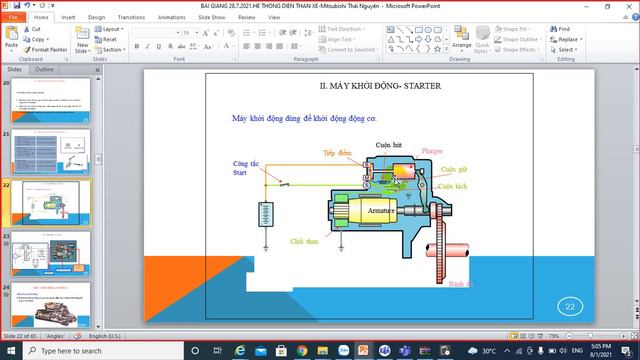Switch to the Design tab
Screen dimensions: 640x360
(x=96, y=17)
